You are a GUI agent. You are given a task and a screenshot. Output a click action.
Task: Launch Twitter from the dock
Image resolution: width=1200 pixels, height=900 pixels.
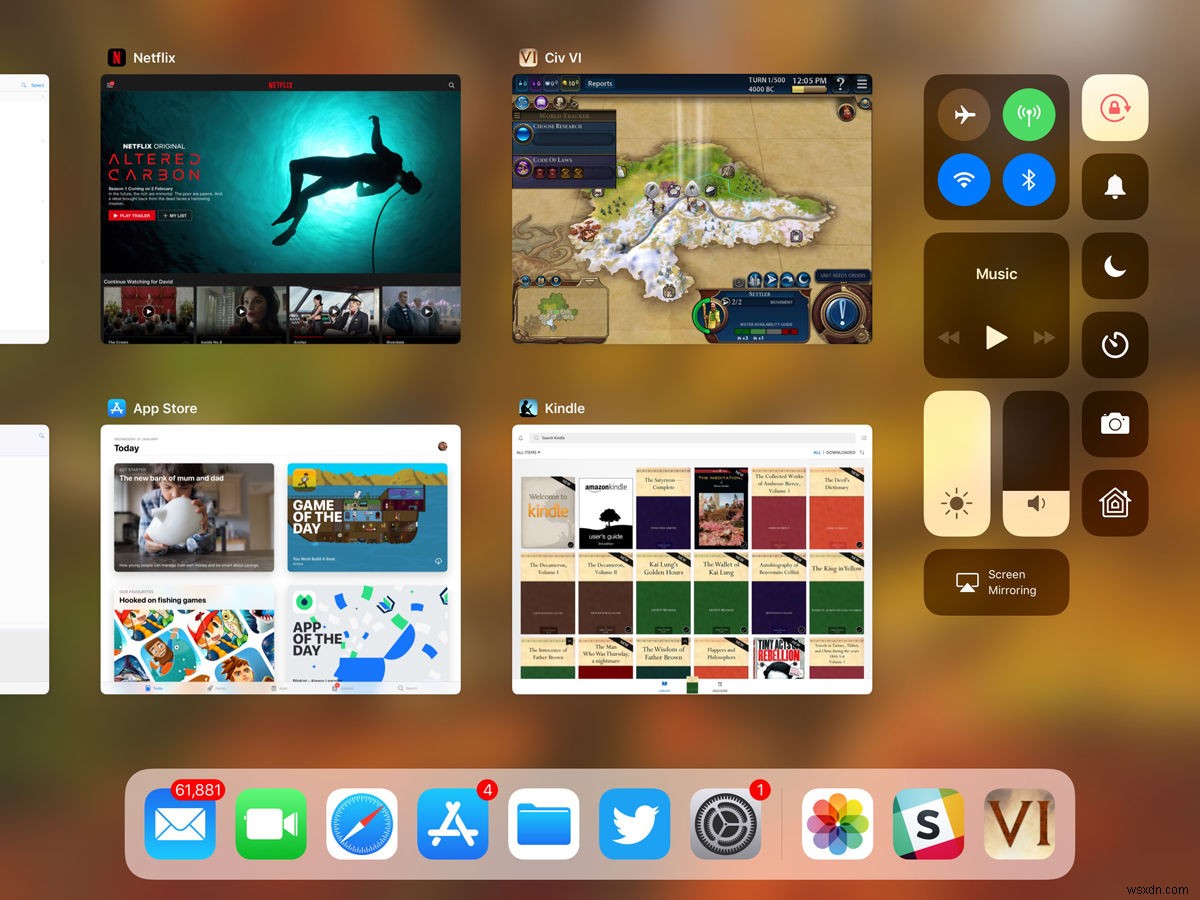pyautogui.click(x=634, y=825)
